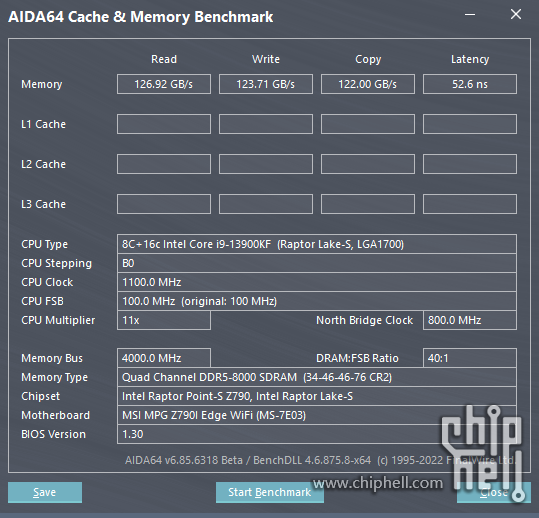Click the Motherboard MSI MPG Z790I field
The width and height of the screenshot is (539, 518).
point(317,415)
